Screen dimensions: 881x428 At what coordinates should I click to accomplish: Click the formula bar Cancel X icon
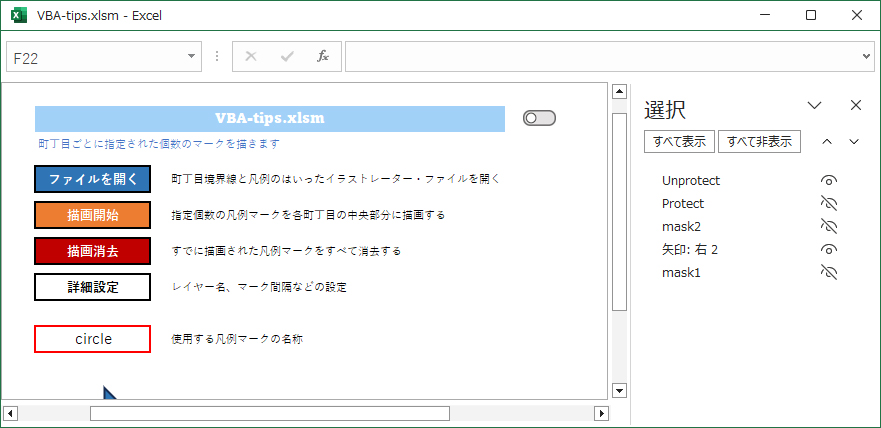point(251,57)
